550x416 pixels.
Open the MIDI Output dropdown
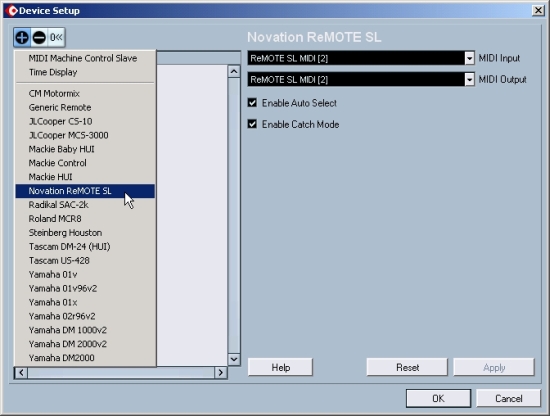coord(469,80)
